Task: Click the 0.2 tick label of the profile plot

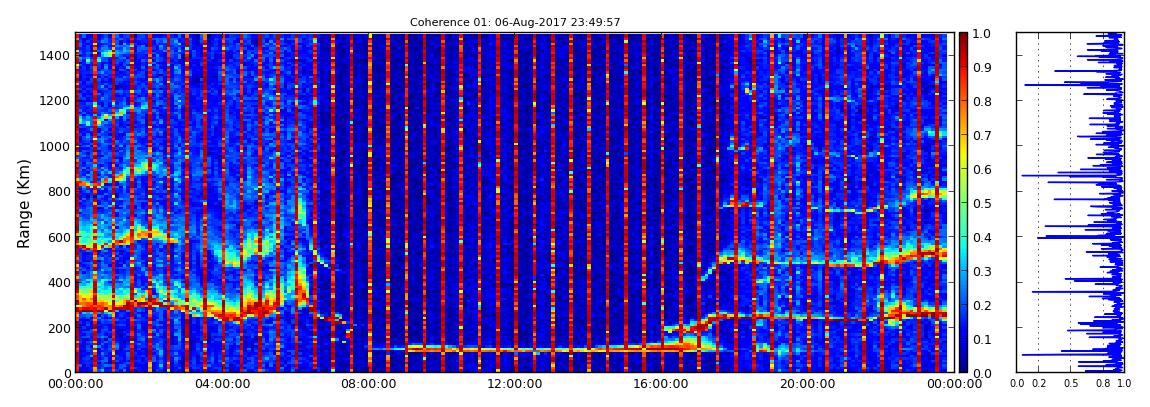Action: tap(1039, 384)
